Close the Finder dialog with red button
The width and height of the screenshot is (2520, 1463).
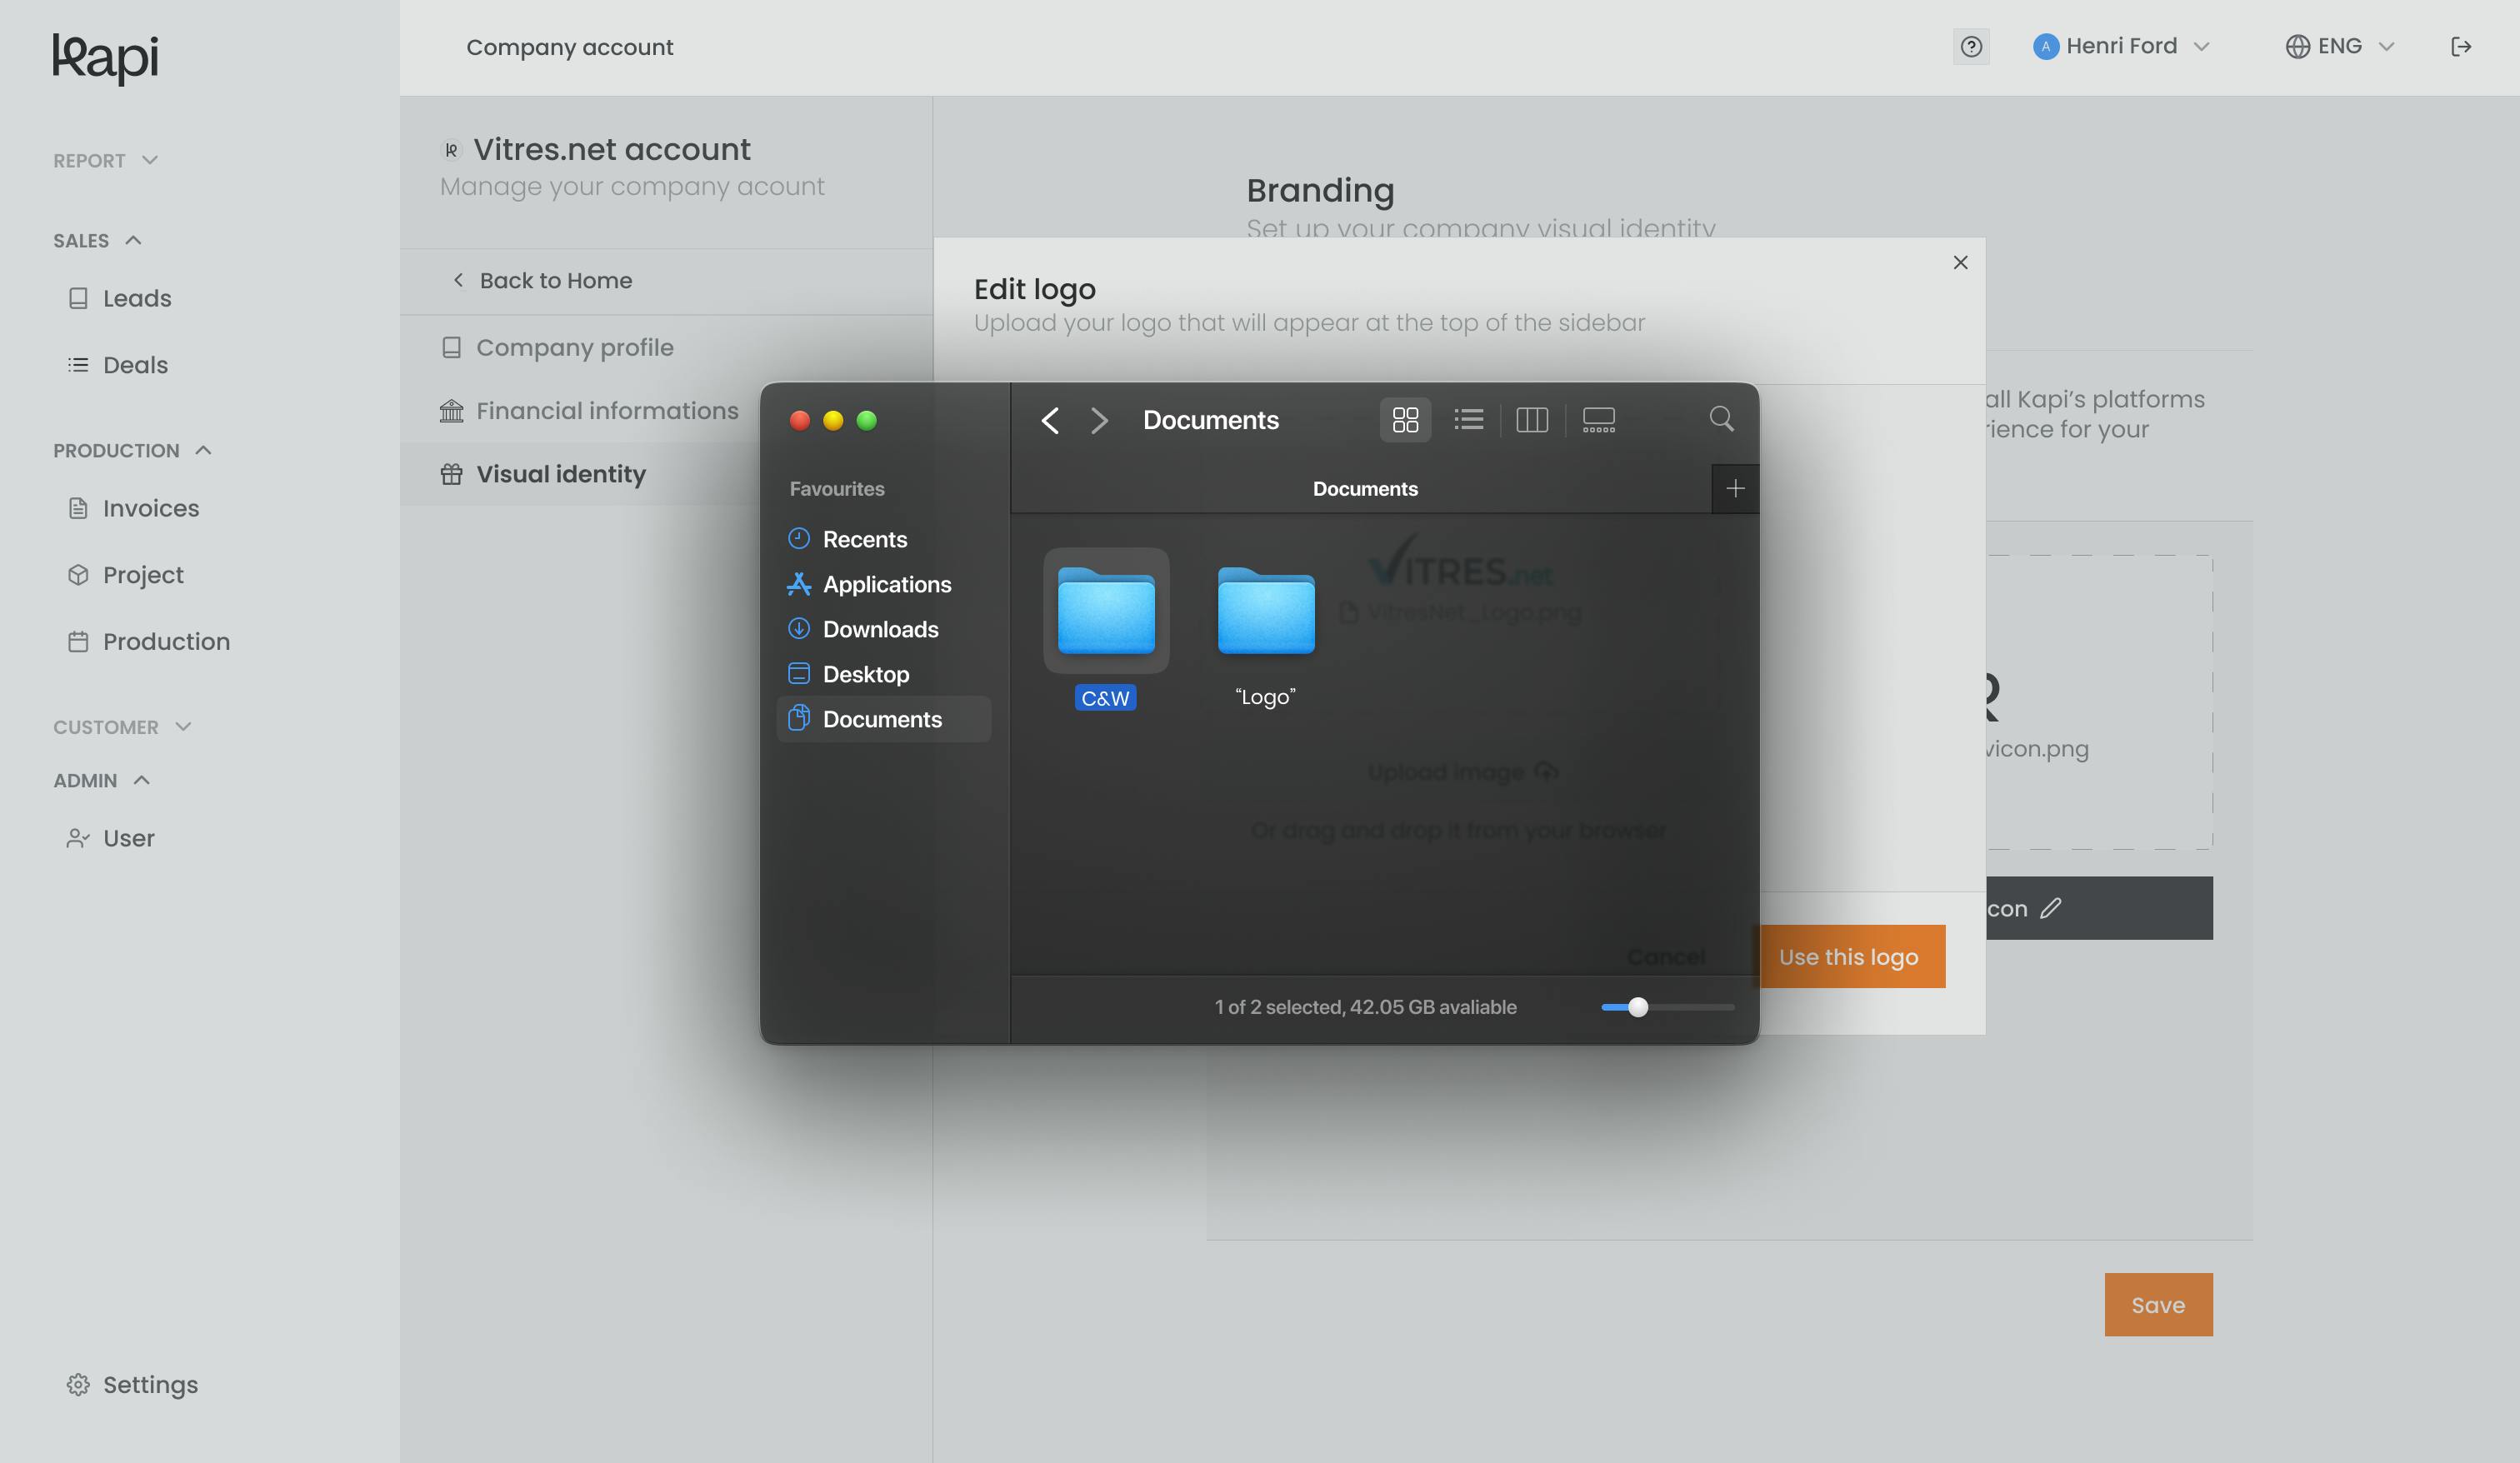799,420
